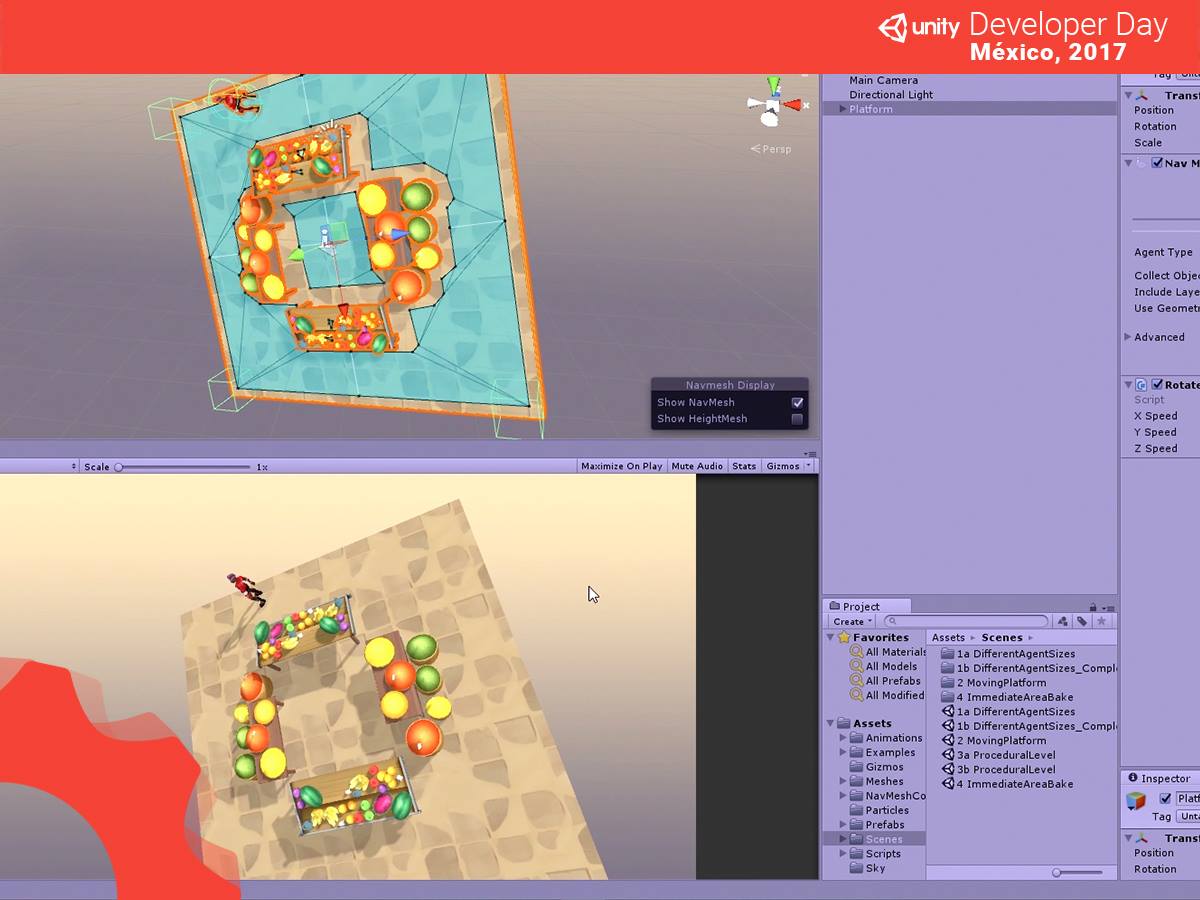Toggle the Game view Gizmos button
This screenshot has height=900, width=1200.
point(782,466)
